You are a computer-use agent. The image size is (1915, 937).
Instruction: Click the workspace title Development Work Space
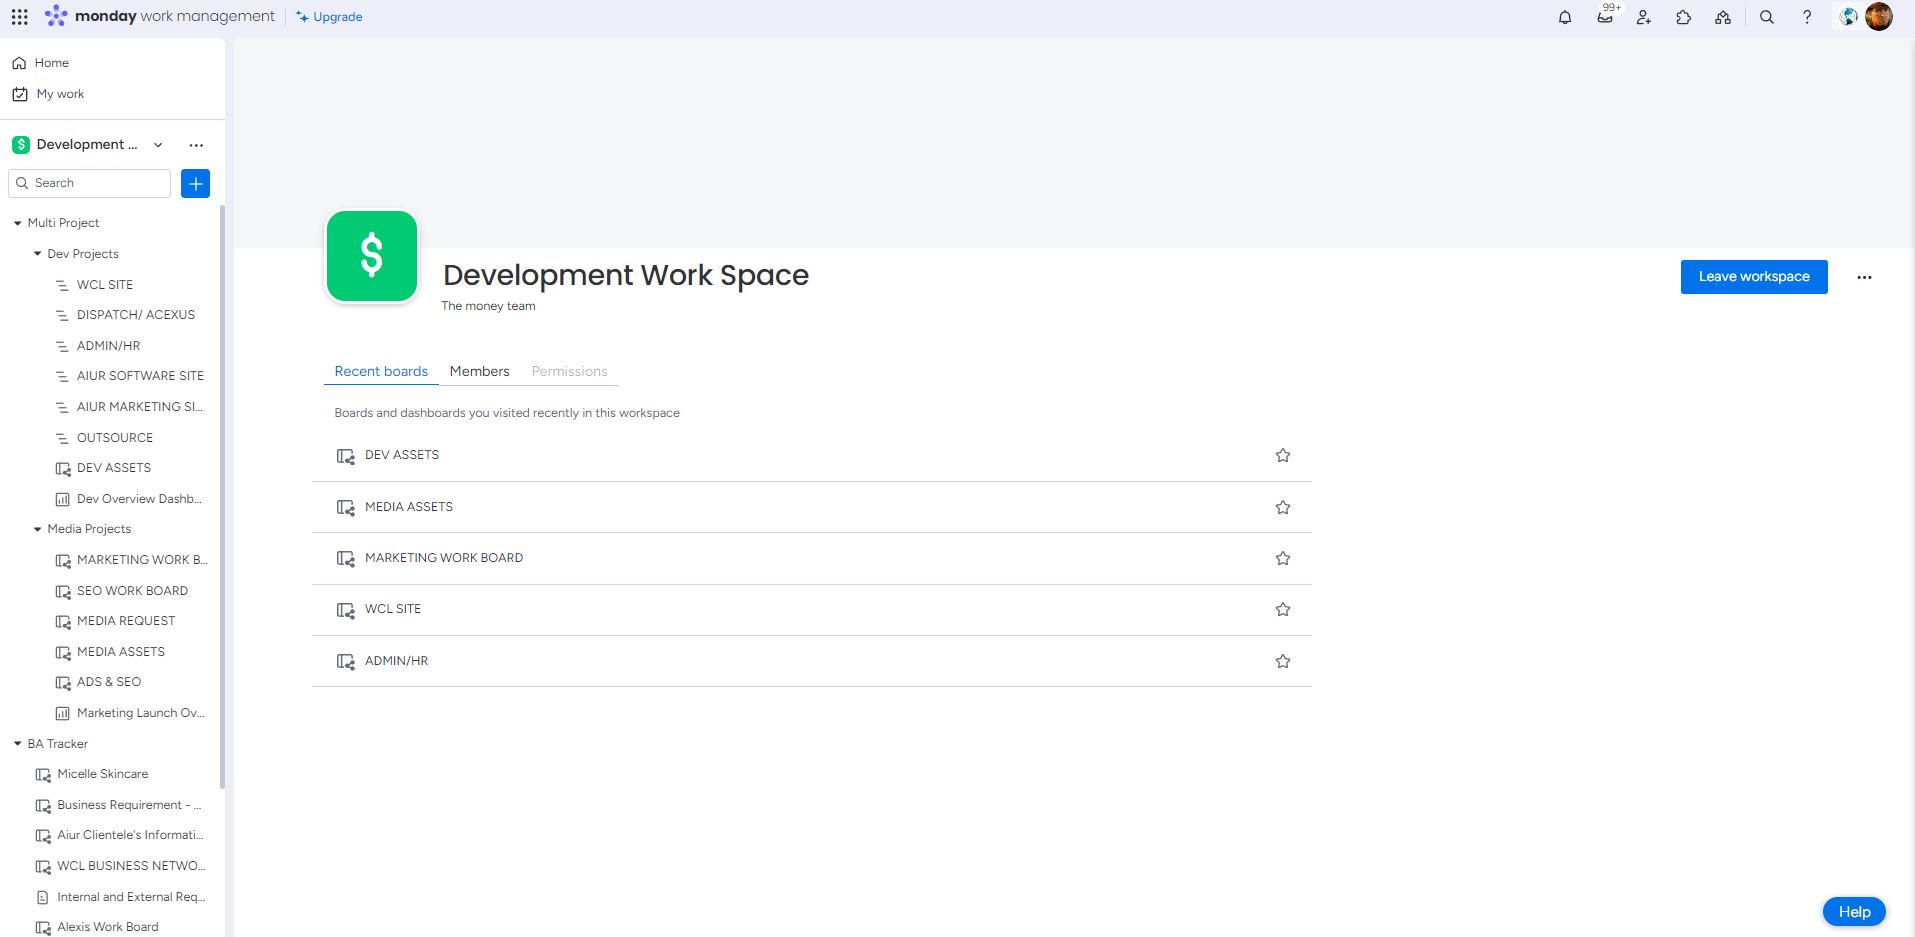[x=626, y=275]
